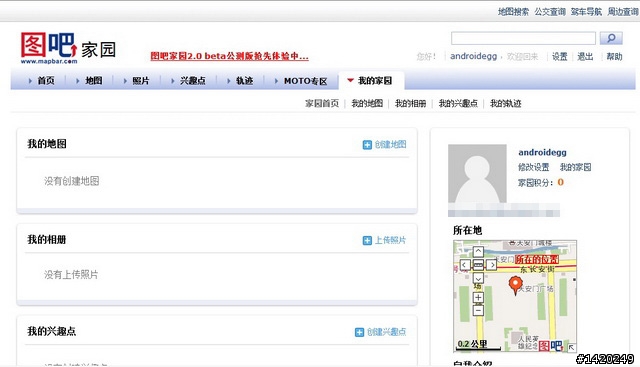Click the 我的相册 section heading
This screenshot has height=367, width=640.
[47, 240]
